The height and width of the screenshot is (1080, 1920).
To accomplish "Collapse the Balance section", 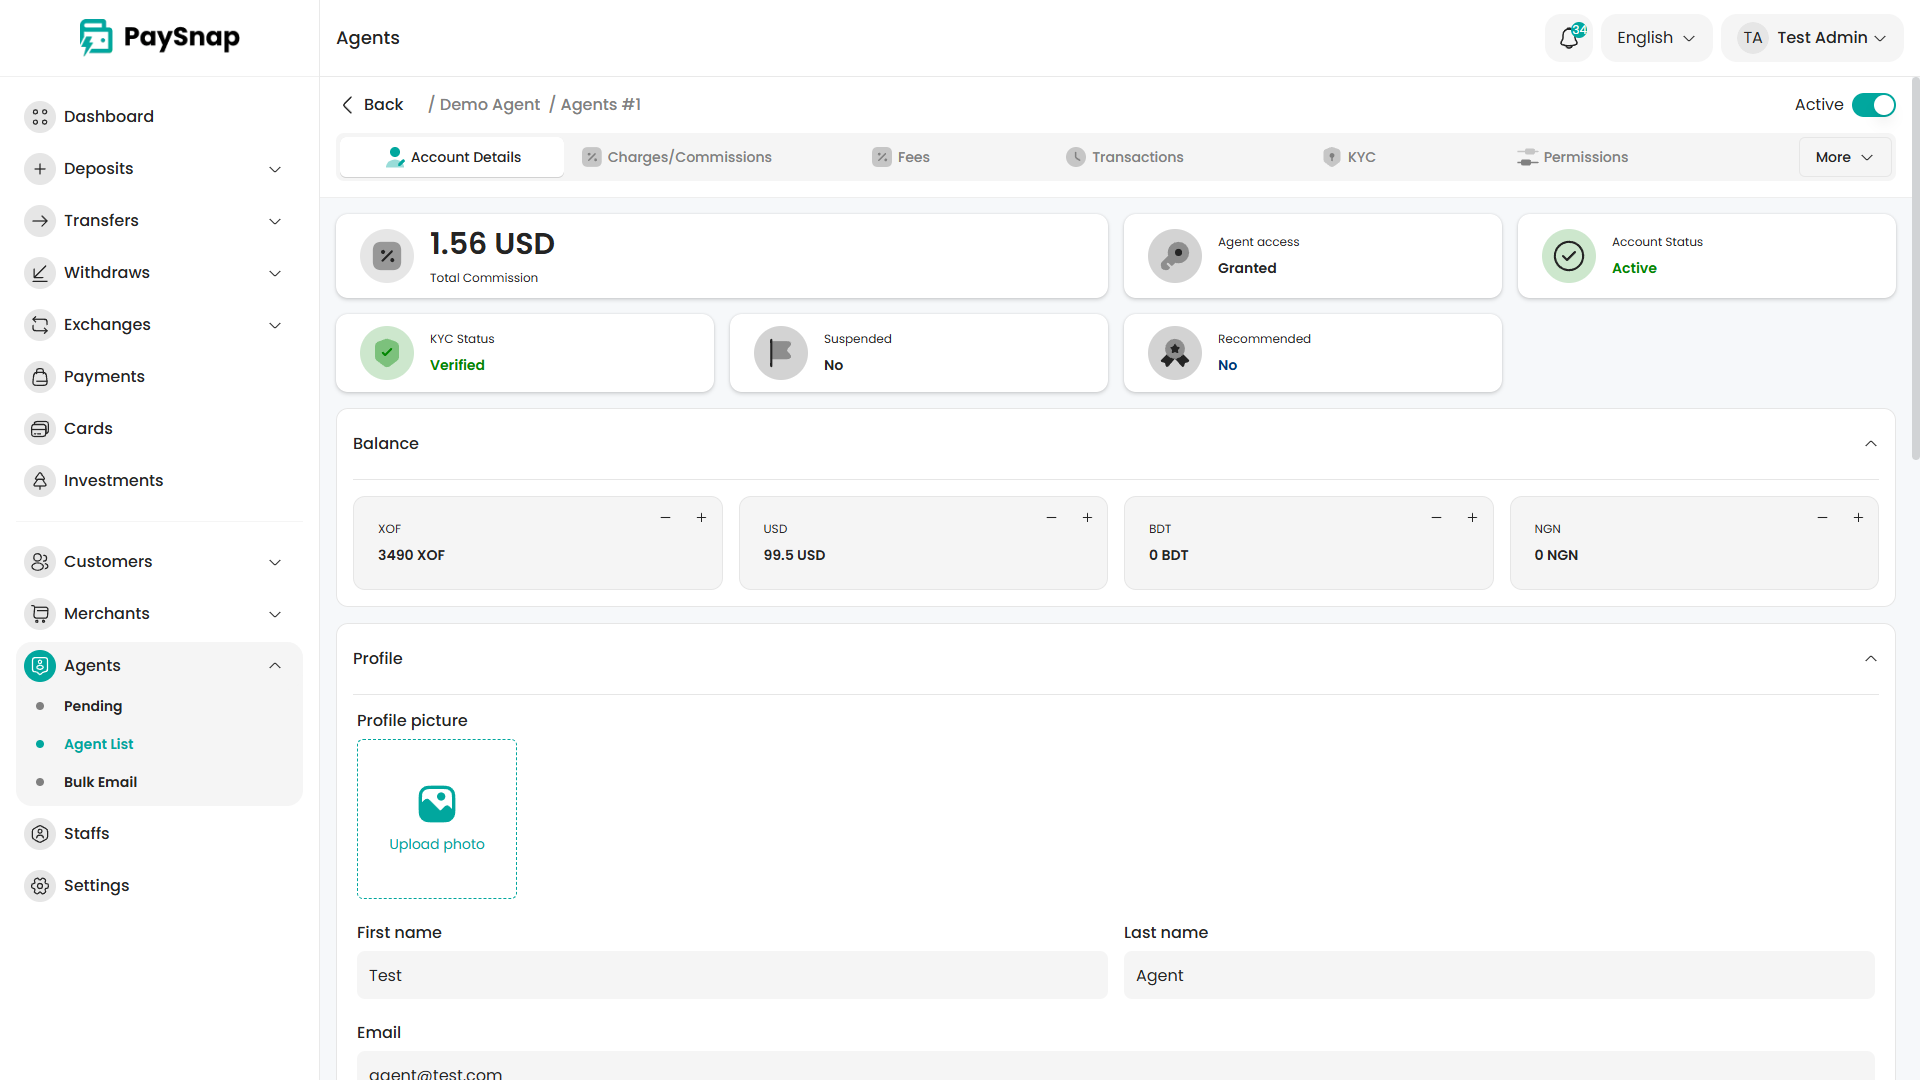I will tap(1870, 444).
